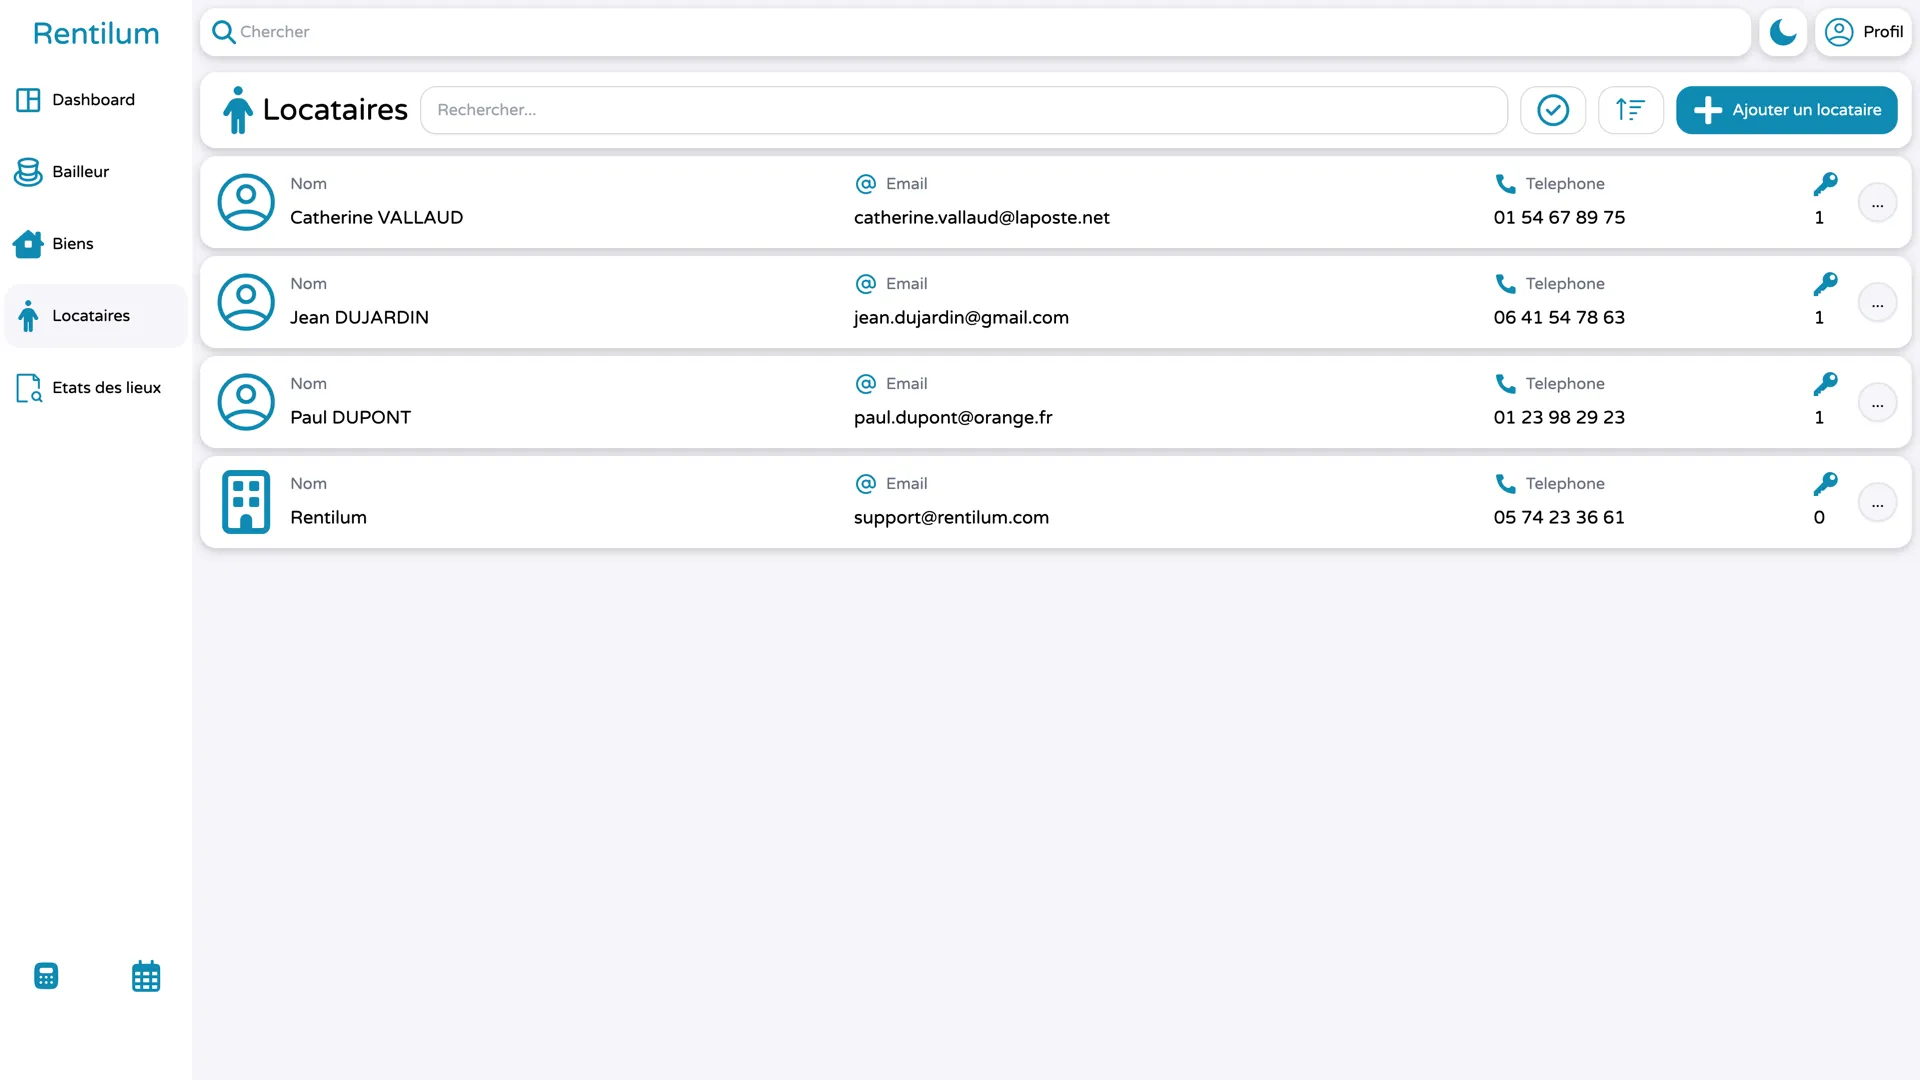Click key icon in Paul DUPONT row

1825,384
